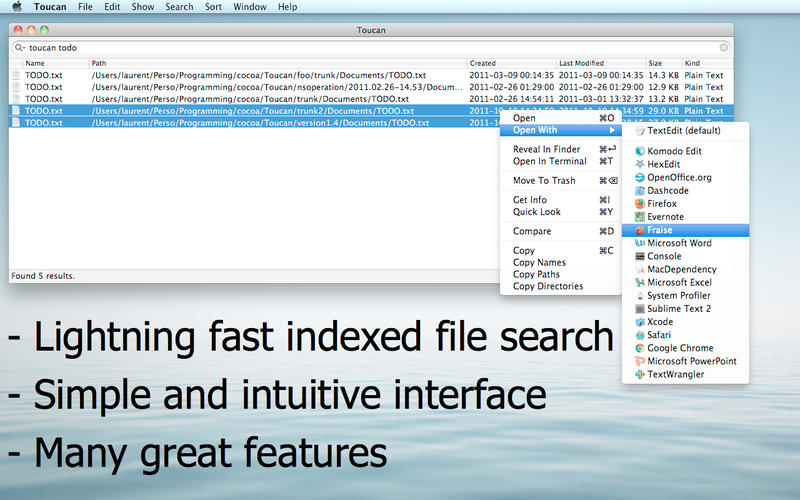Sort results by Created column header

click(512, 63)
